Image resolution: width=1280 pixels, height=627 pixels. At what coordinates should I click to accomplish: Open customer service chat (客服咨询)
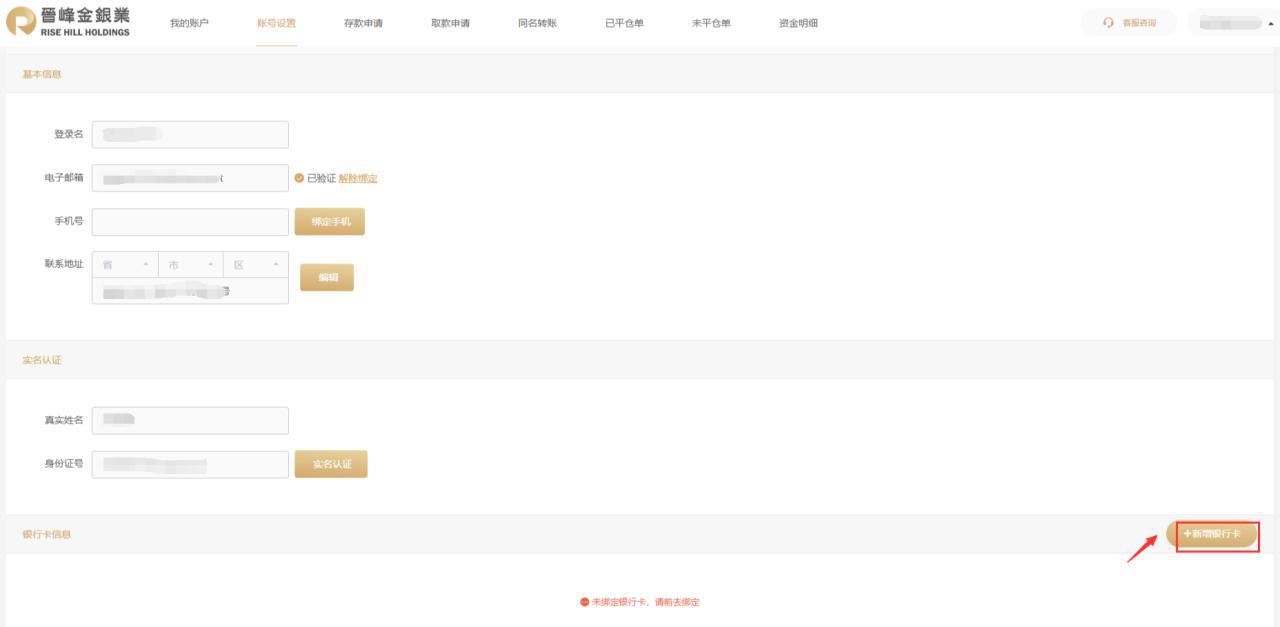[x=1128, y=23]
